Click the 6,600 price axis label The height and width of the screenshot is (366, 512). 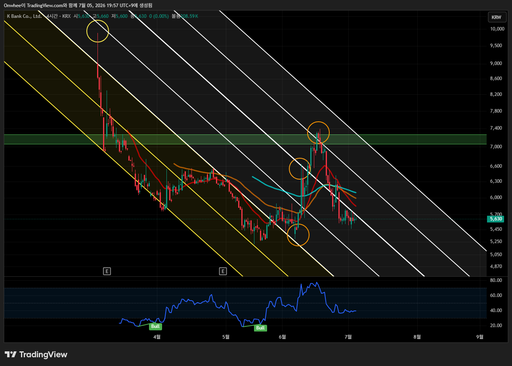tap(496, 166)
